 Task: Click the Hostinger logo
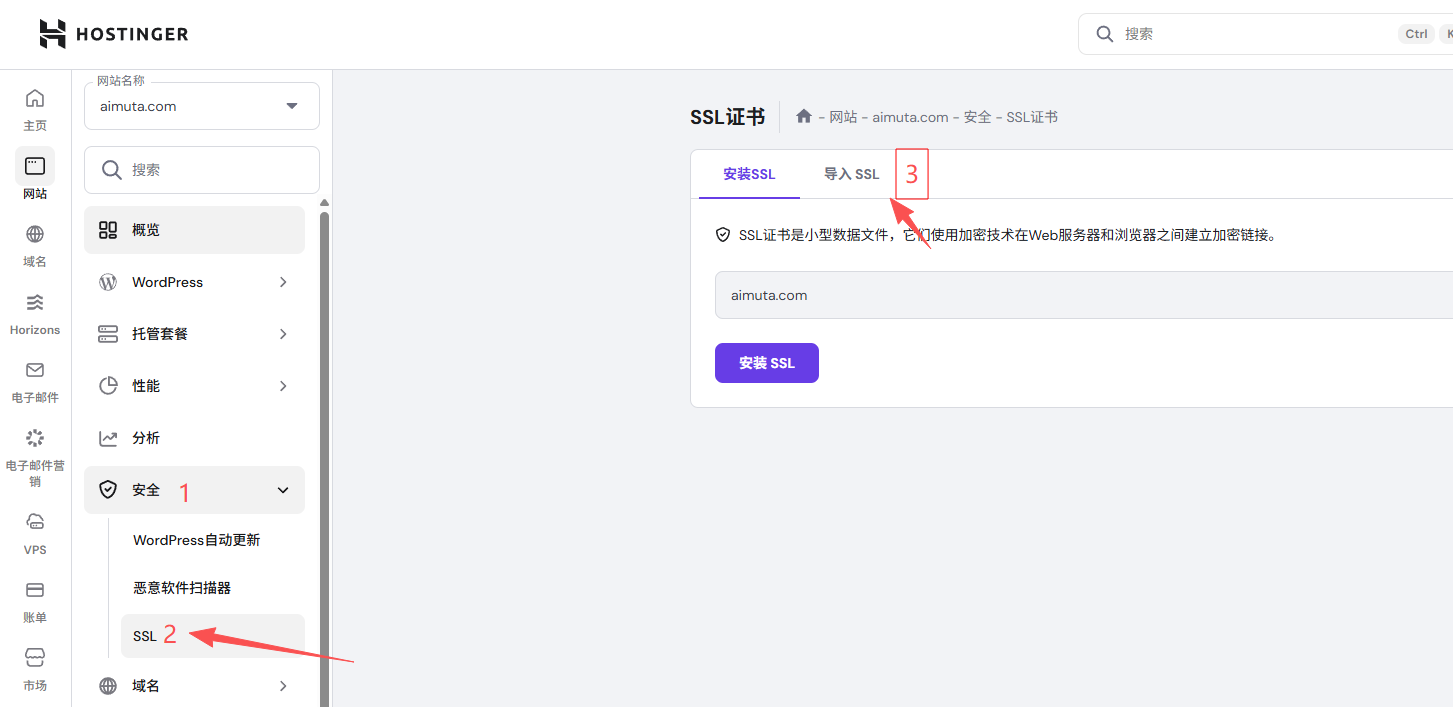pos(113,33)
